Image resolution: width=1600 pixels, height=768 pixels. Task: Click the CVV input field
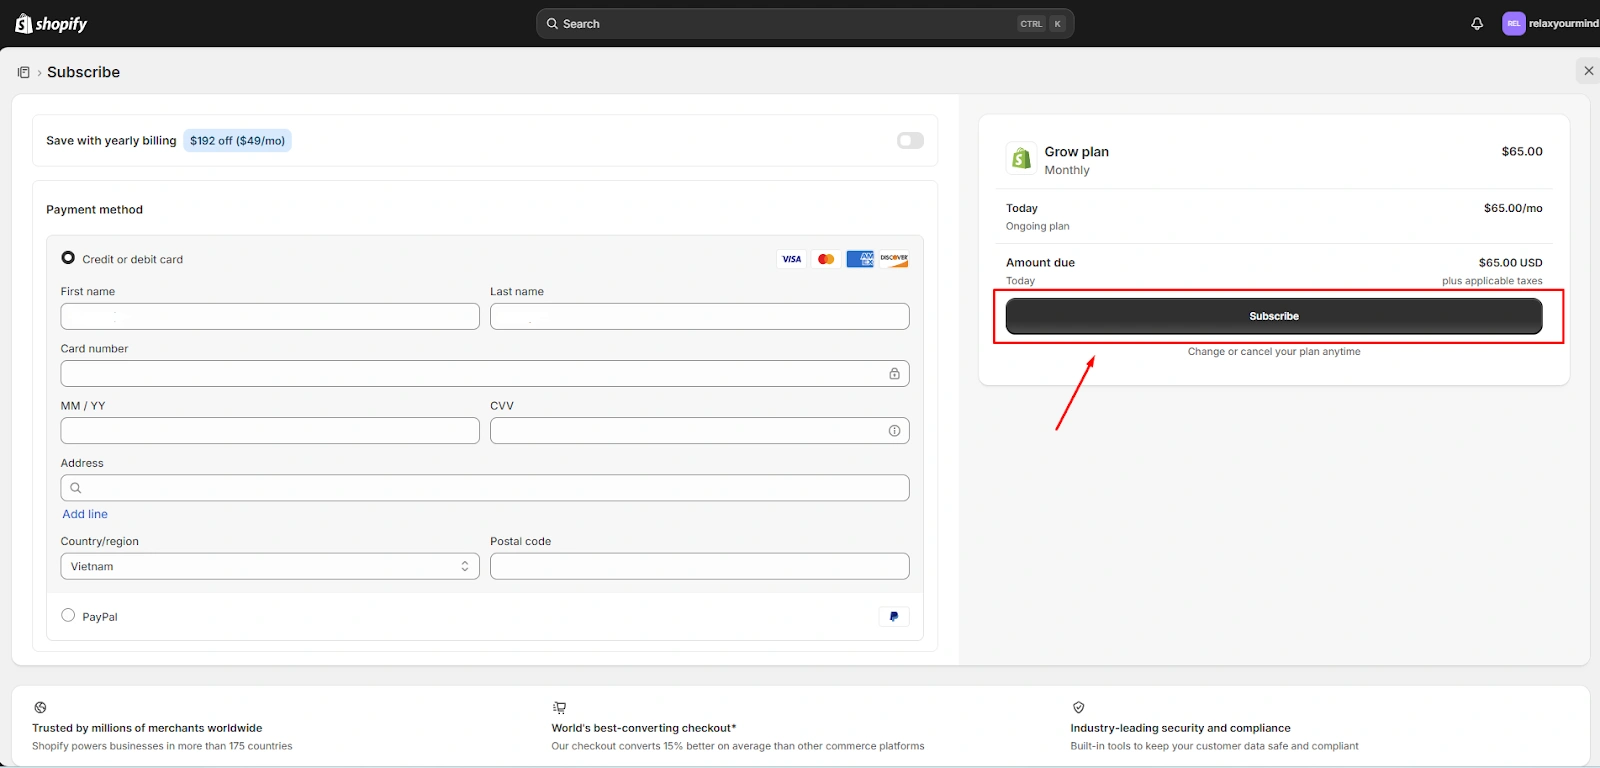pos(700,431)
